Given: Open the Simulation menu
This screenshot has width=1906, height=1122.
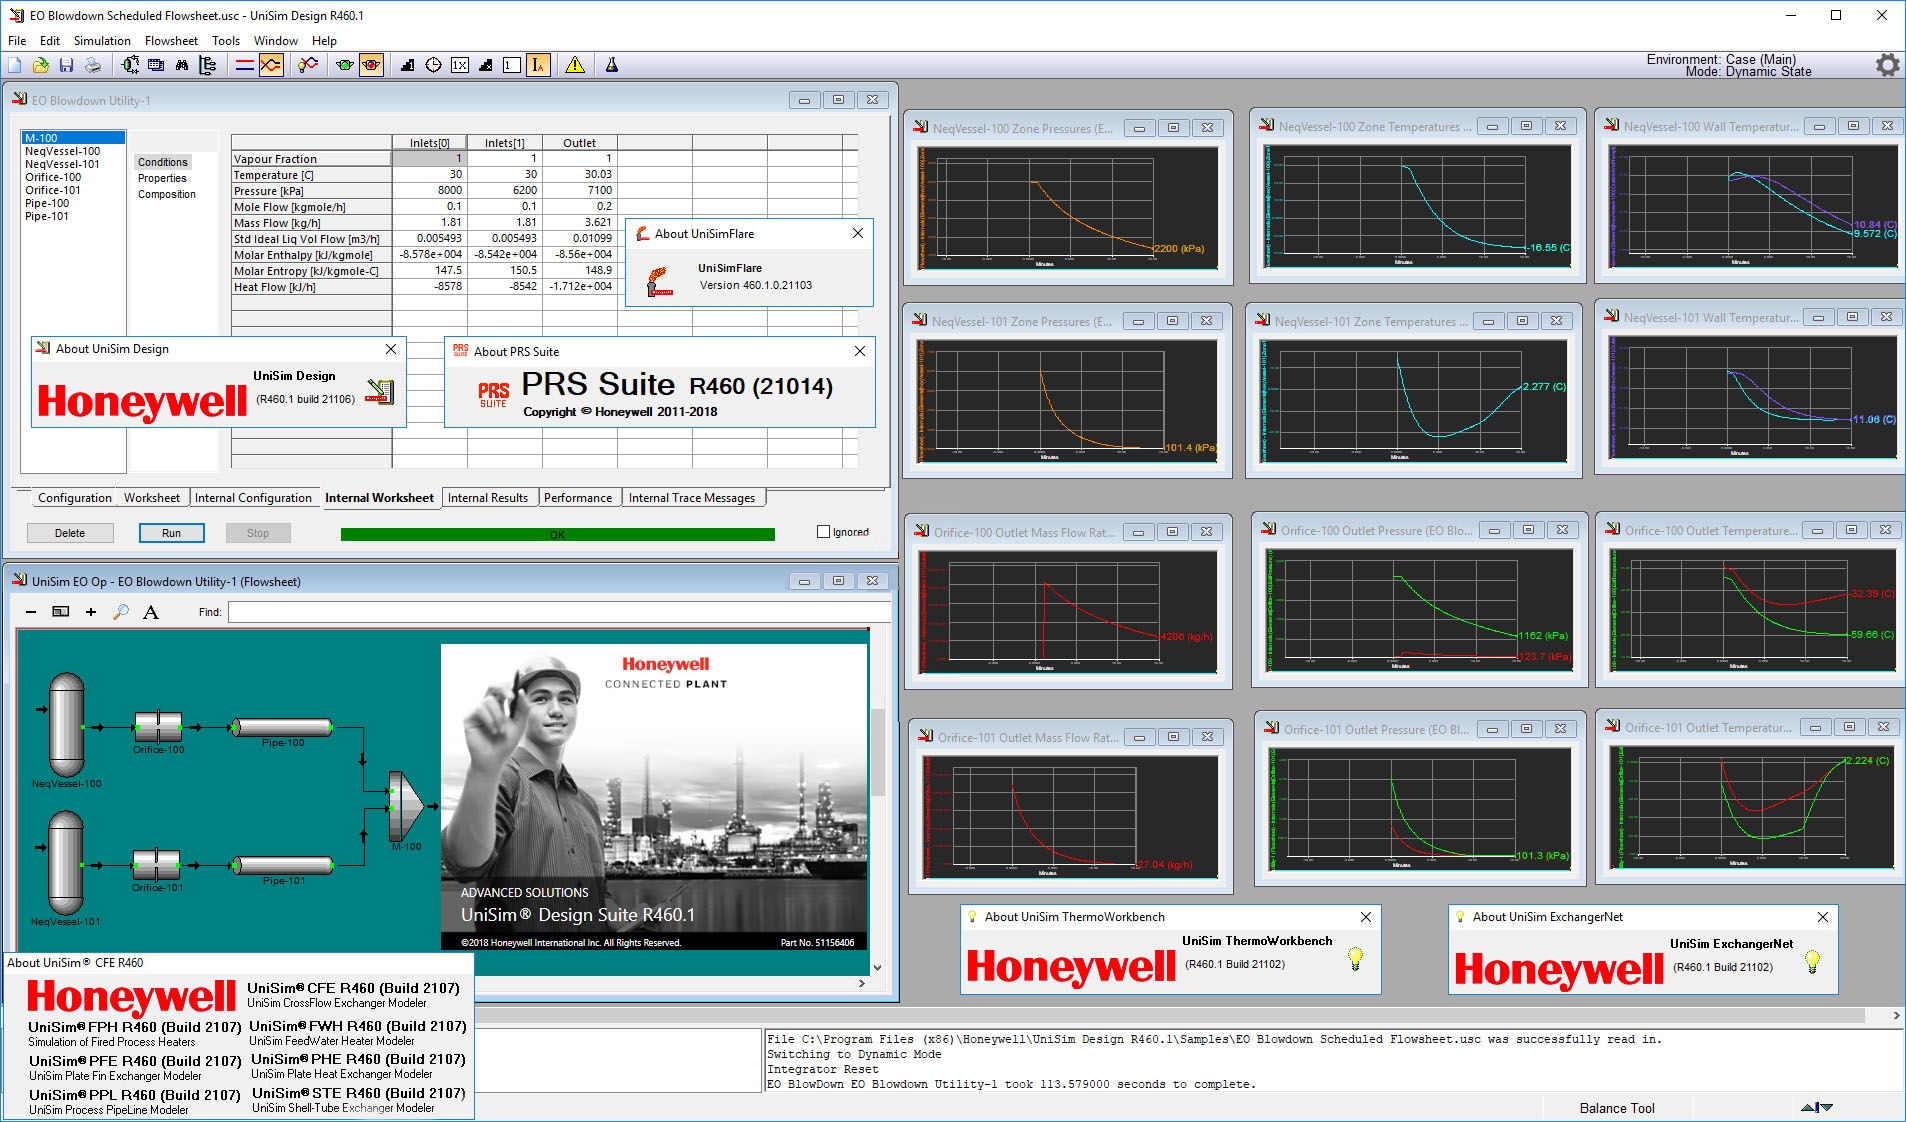Looking at the screenshot, I should pyautogui.click(x=102, y=41).
